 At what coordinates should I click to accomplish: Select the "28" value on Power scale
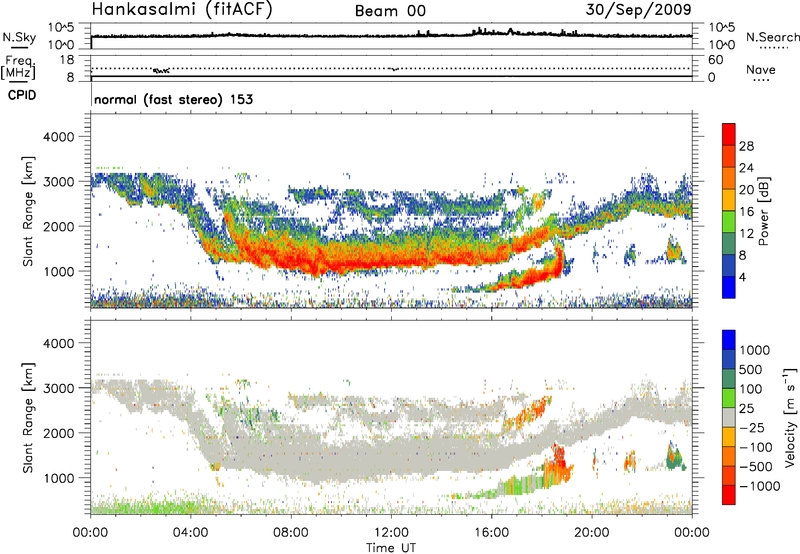point(746,146)
